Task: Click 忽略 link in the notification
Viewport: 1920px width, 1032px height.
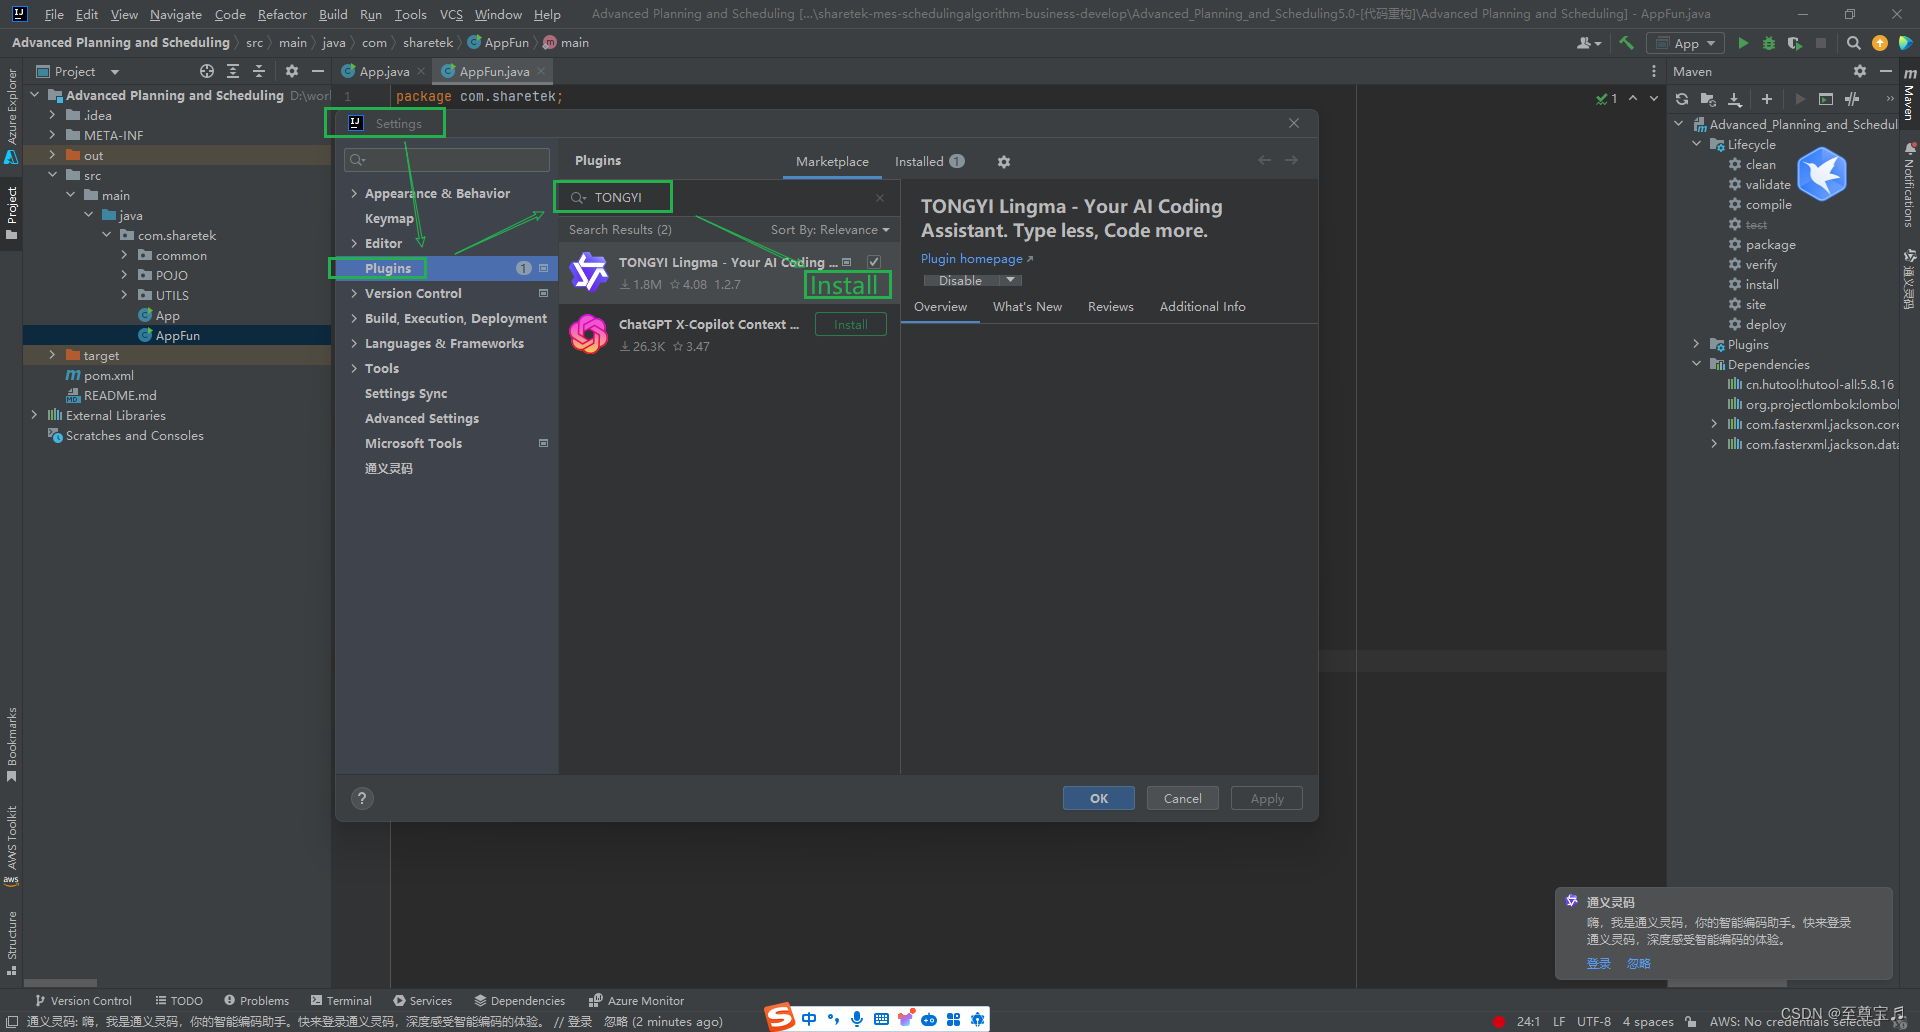Action: (x=1638, y=964)
